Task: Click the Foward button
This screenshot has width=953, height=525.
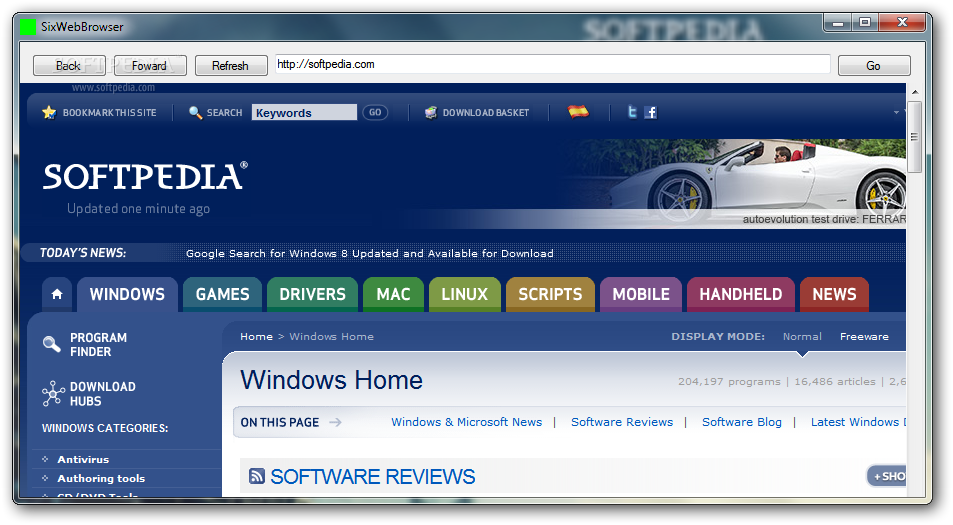Action: pyautogui.click(x=150, y=66)
